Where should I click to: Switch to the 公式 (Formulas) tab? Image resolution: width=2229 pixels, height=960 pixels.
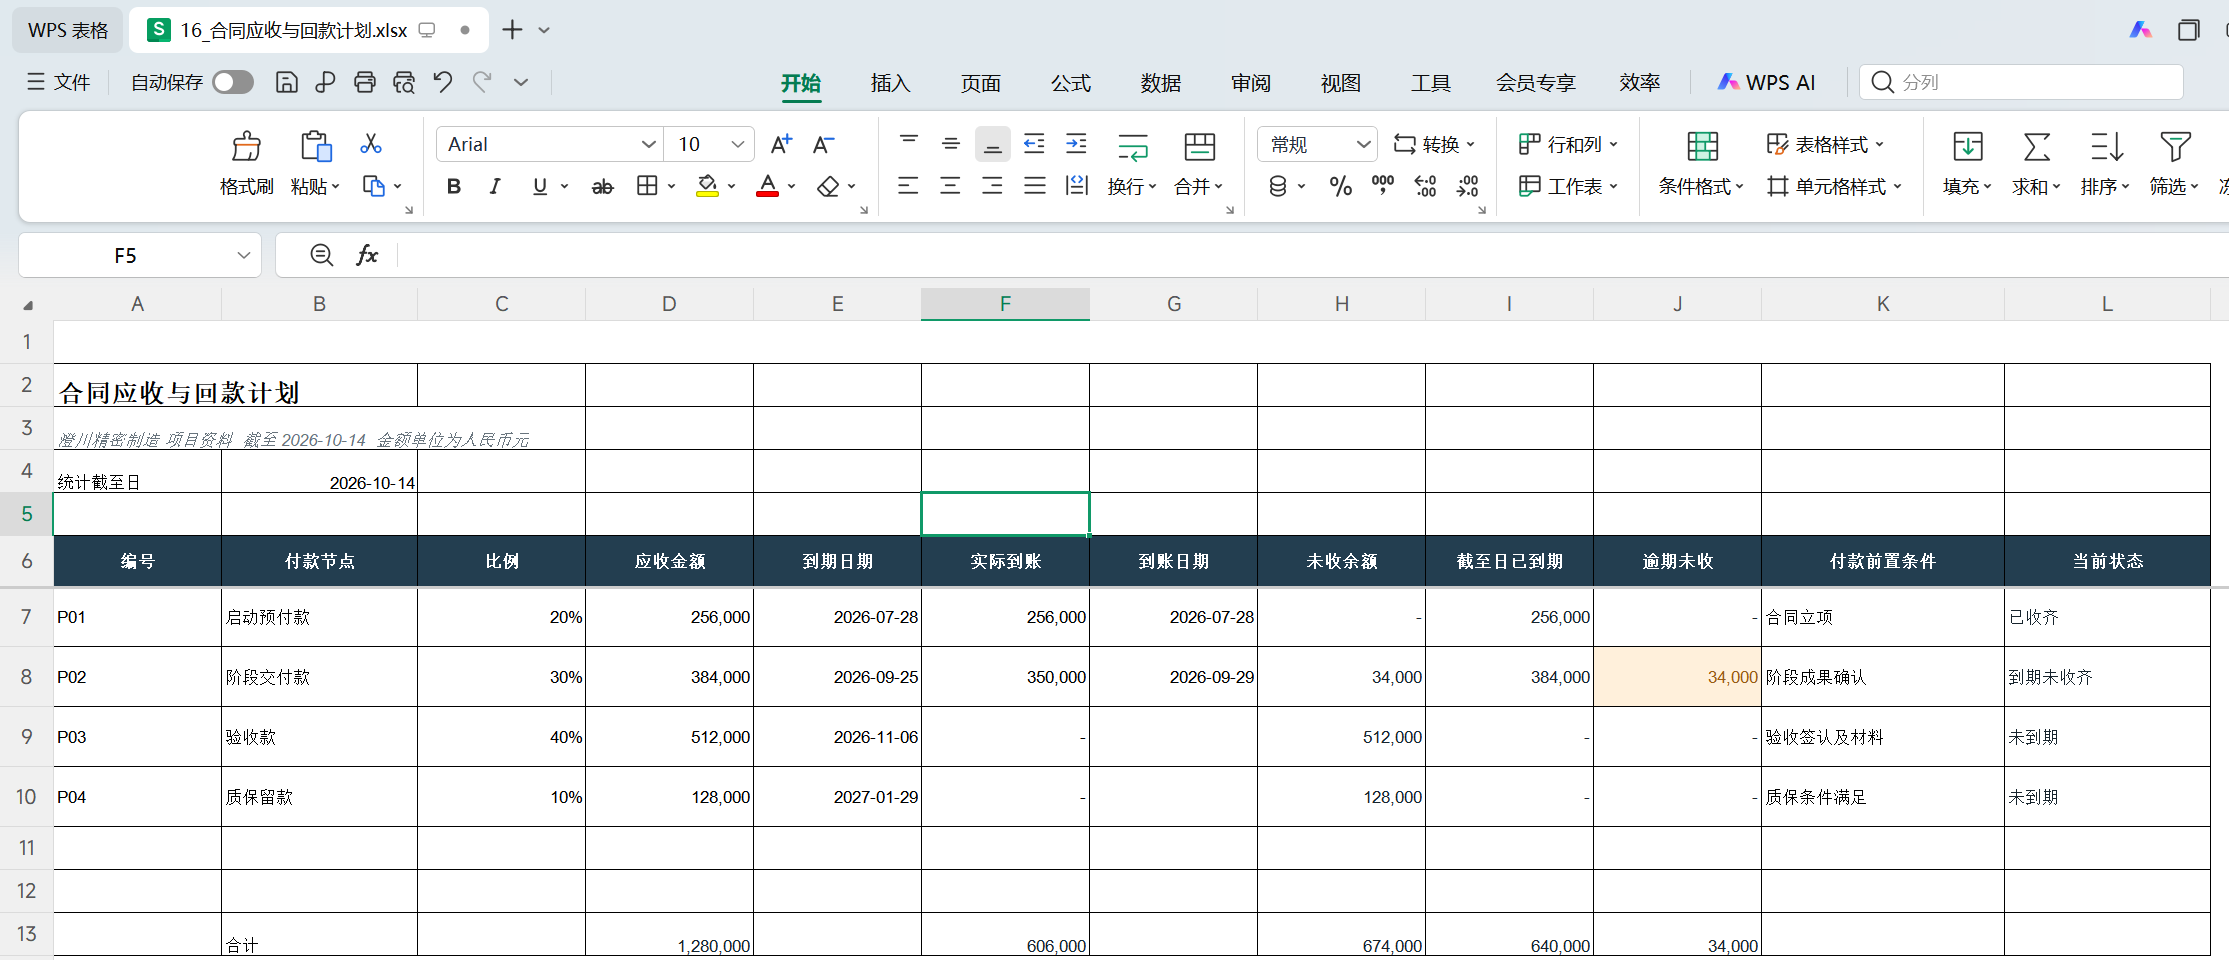click(x=1070, y=83)
